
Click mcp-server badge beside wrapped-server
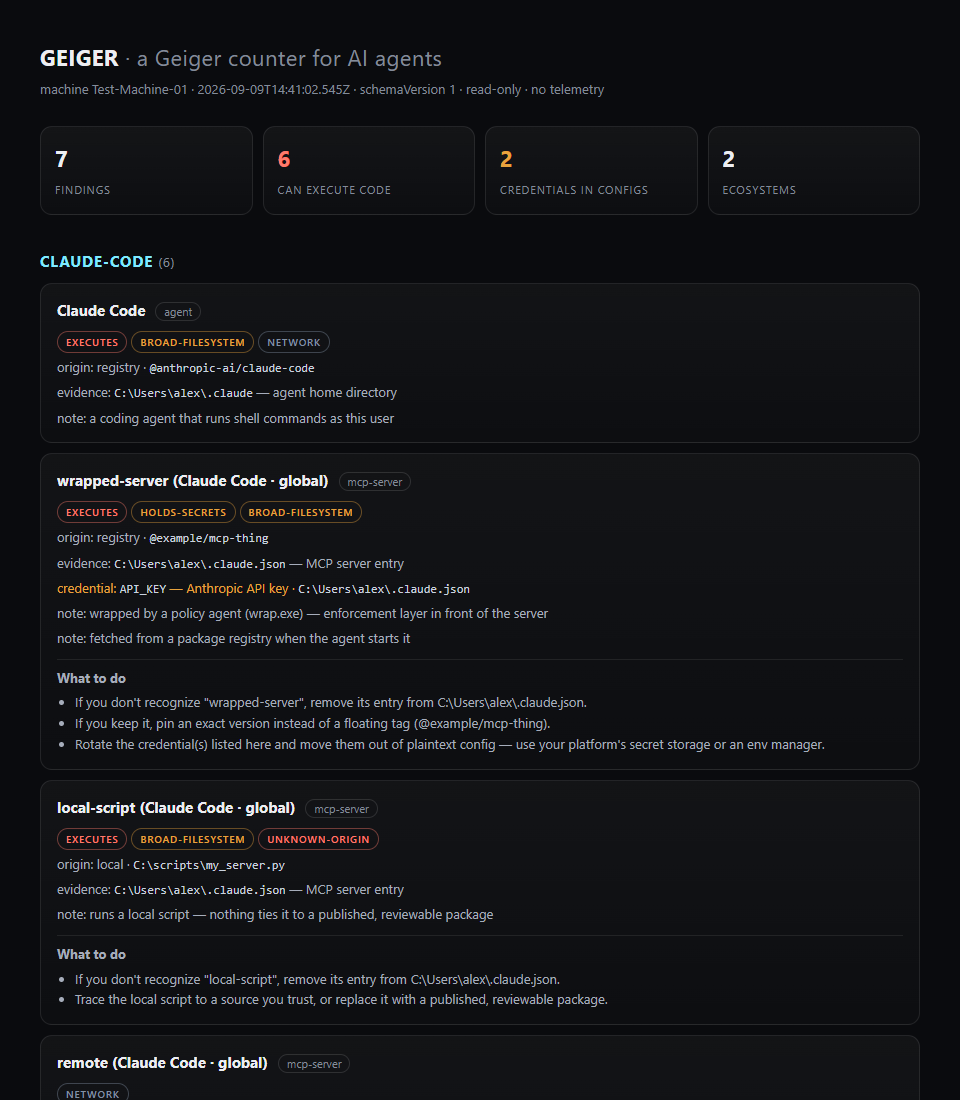click(x=375, y=482)
